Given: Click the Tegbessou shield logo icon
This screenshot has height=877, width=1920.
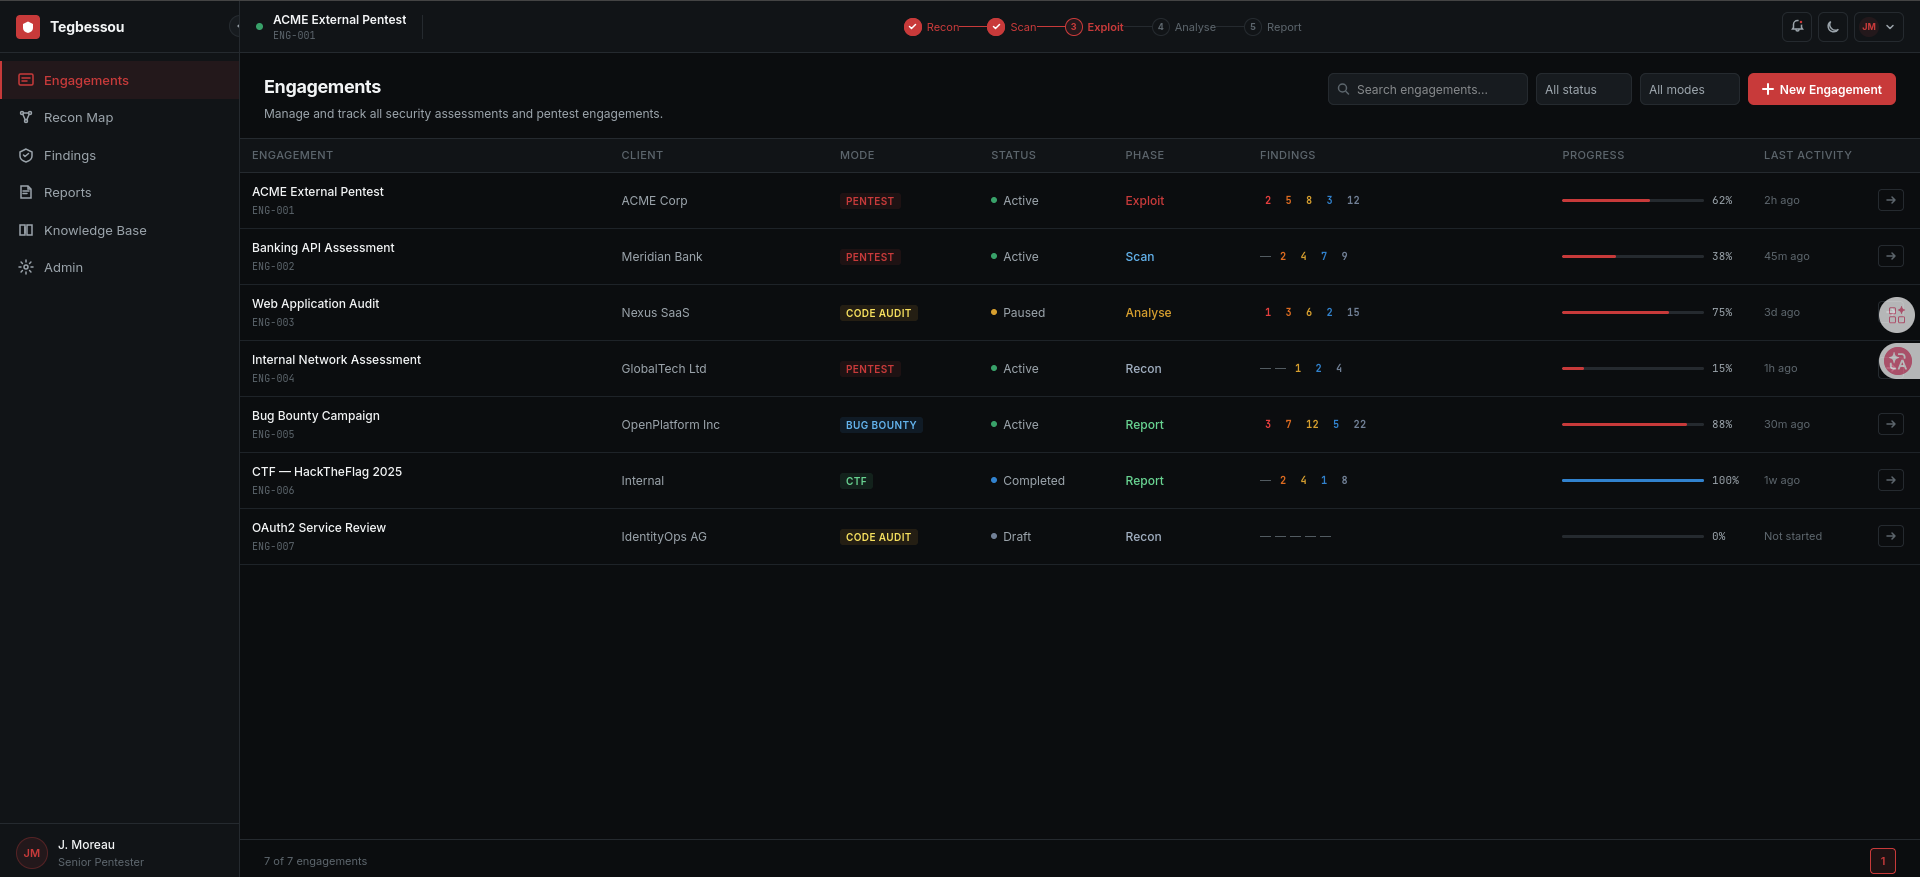Looking at the screenshot, I should pos(28,27).
